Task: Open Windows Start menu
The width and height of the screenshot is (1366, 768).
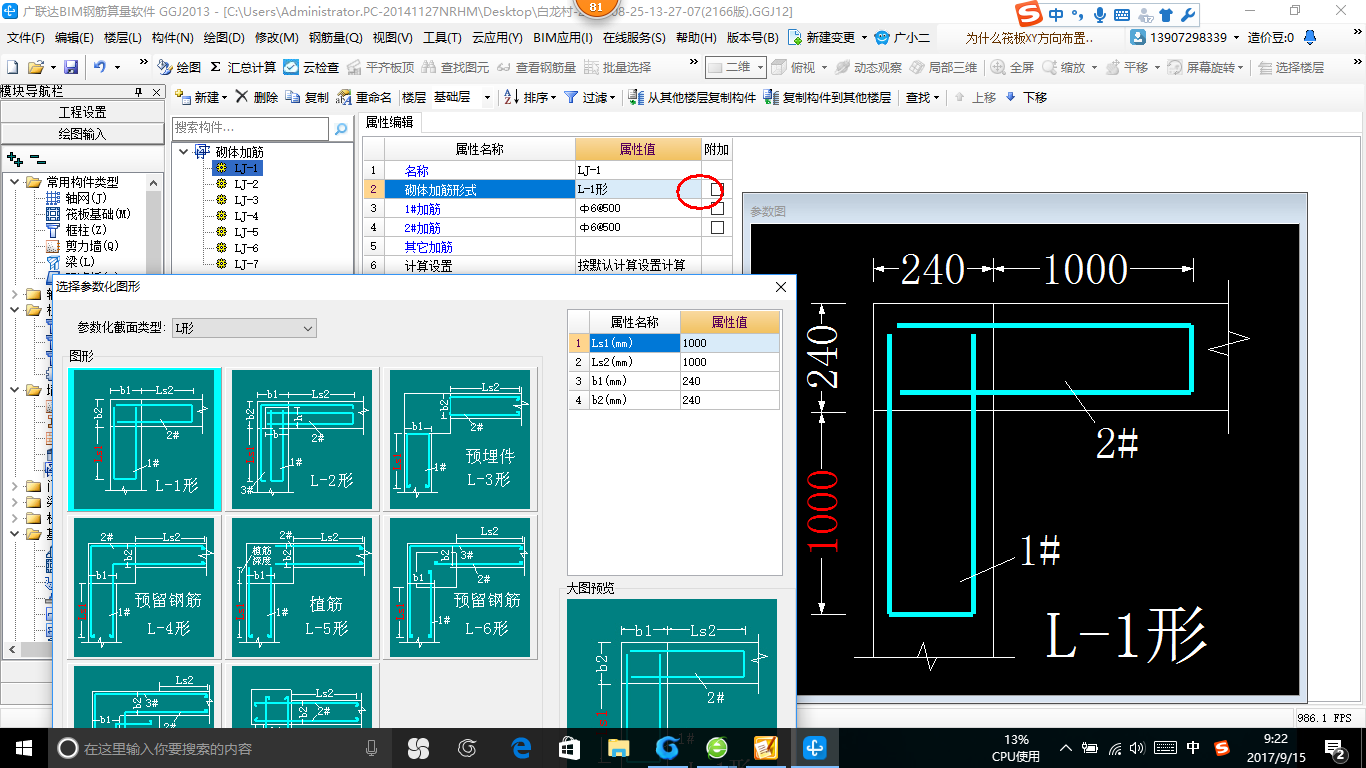Action: click(x=24, y=747)
